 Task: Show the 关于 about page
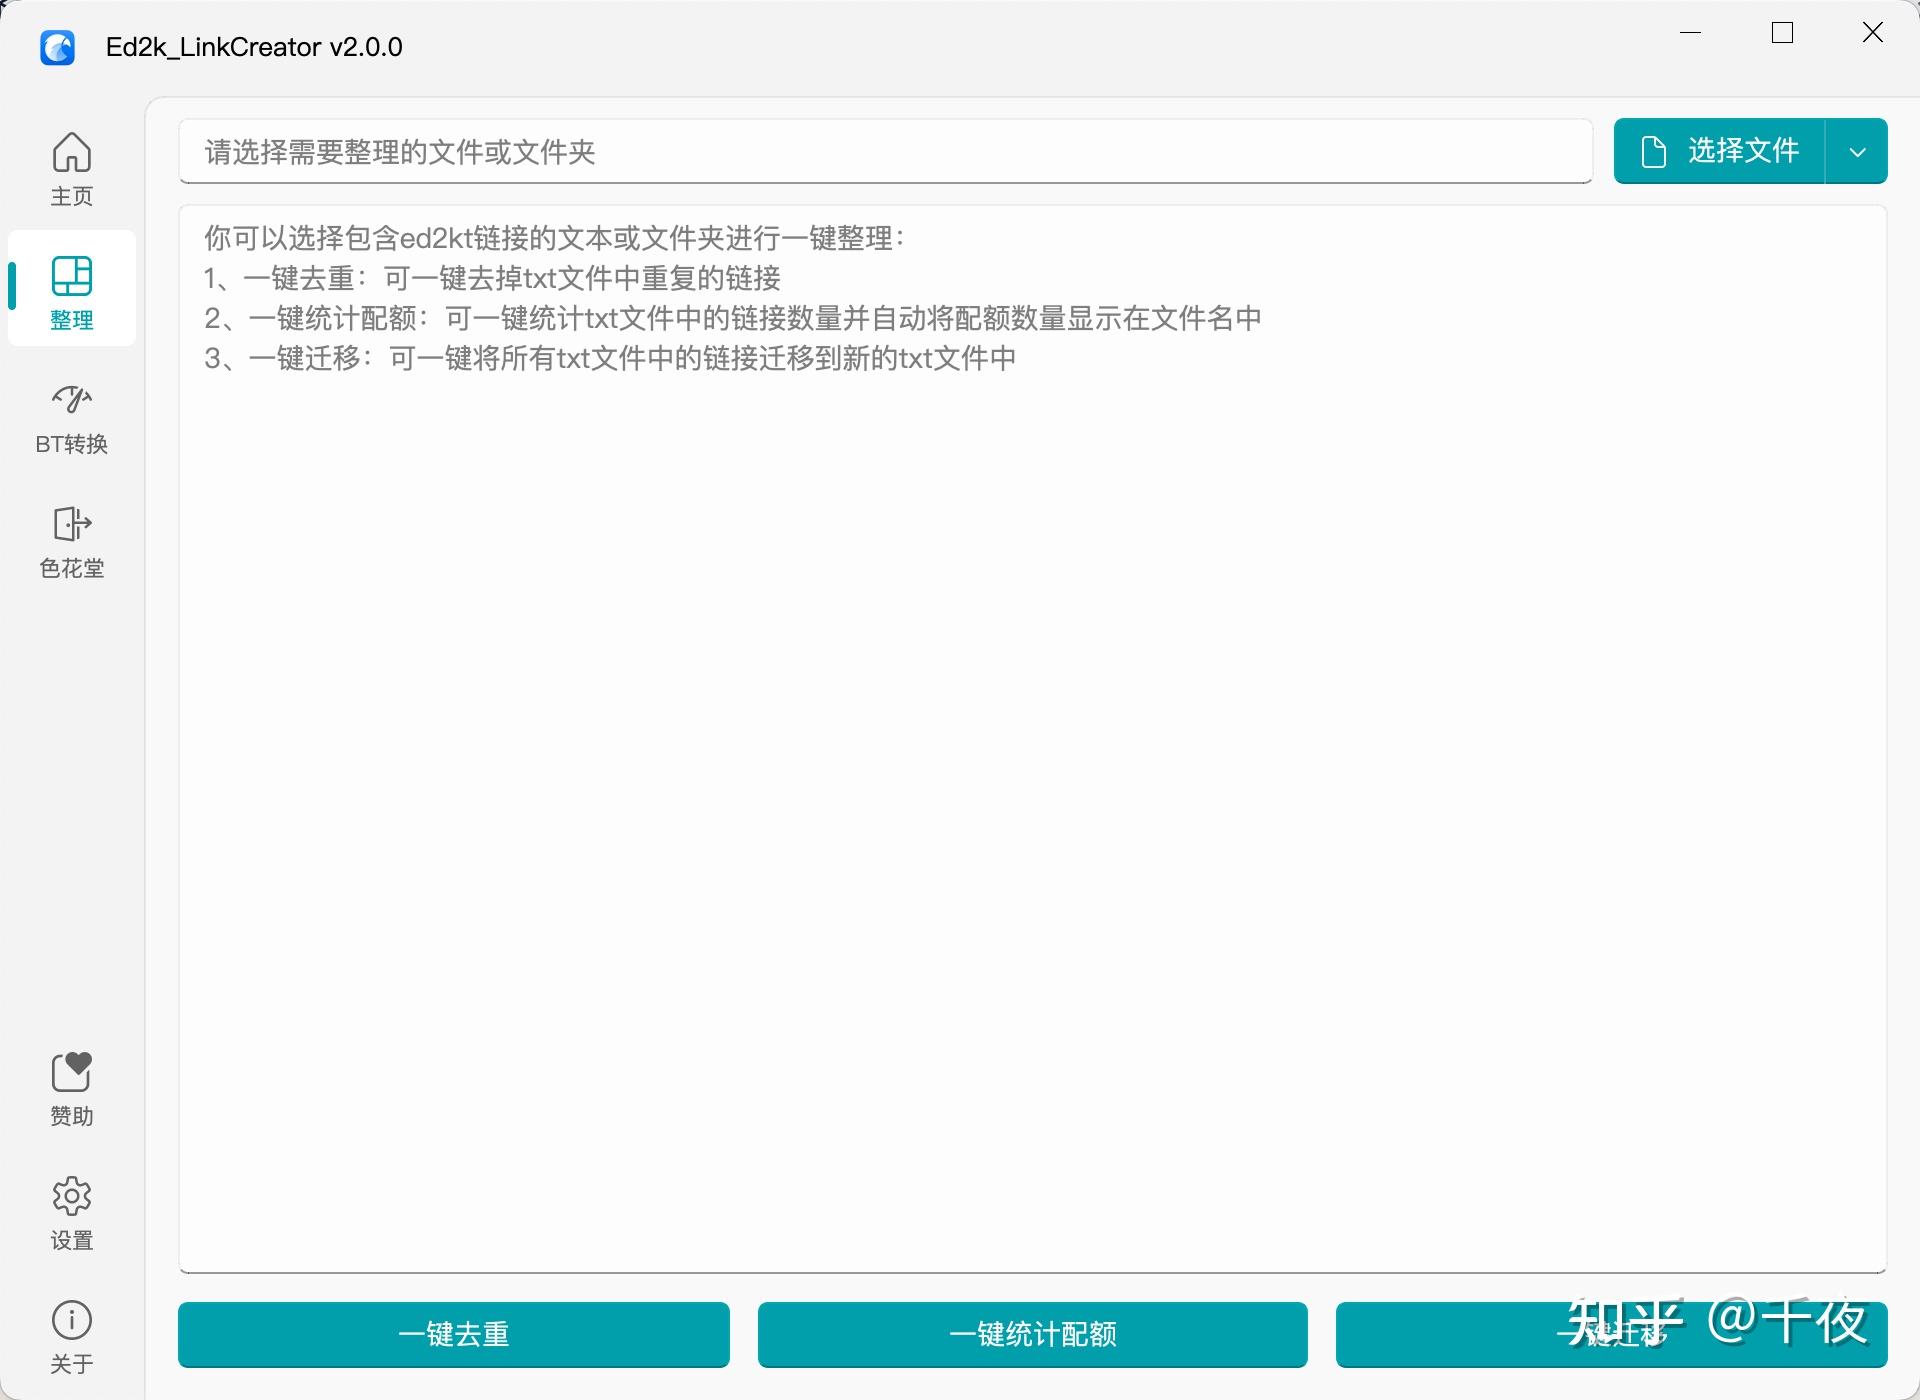tap(72, 1336)
